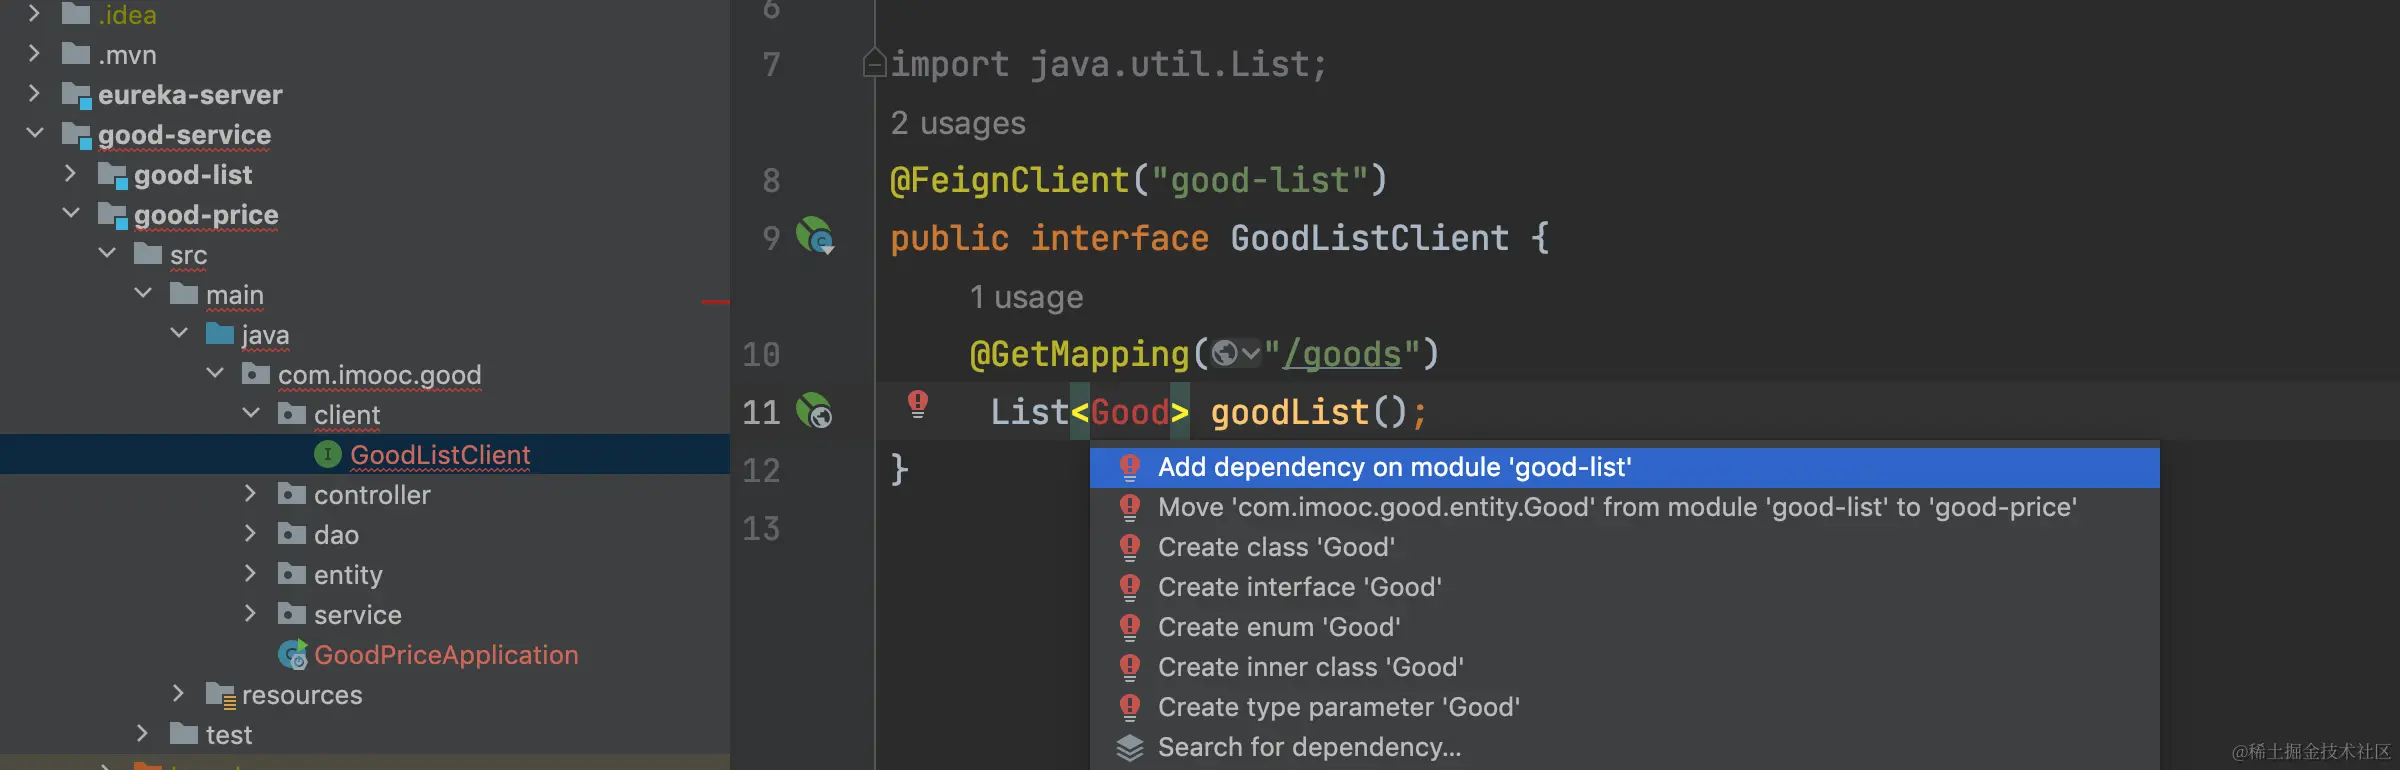This screenshot has height=770, width=2400.
Task: Click the service package icon
Action: [x=291, y=613]
